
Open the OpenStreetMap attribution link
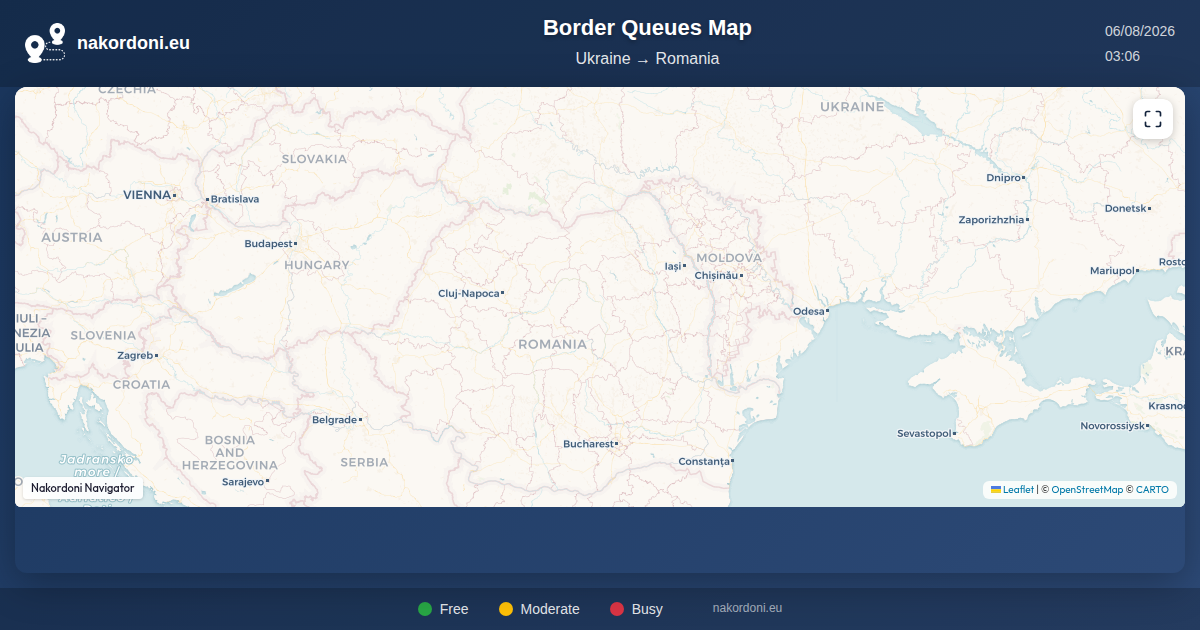click(x=1087, y=490)
